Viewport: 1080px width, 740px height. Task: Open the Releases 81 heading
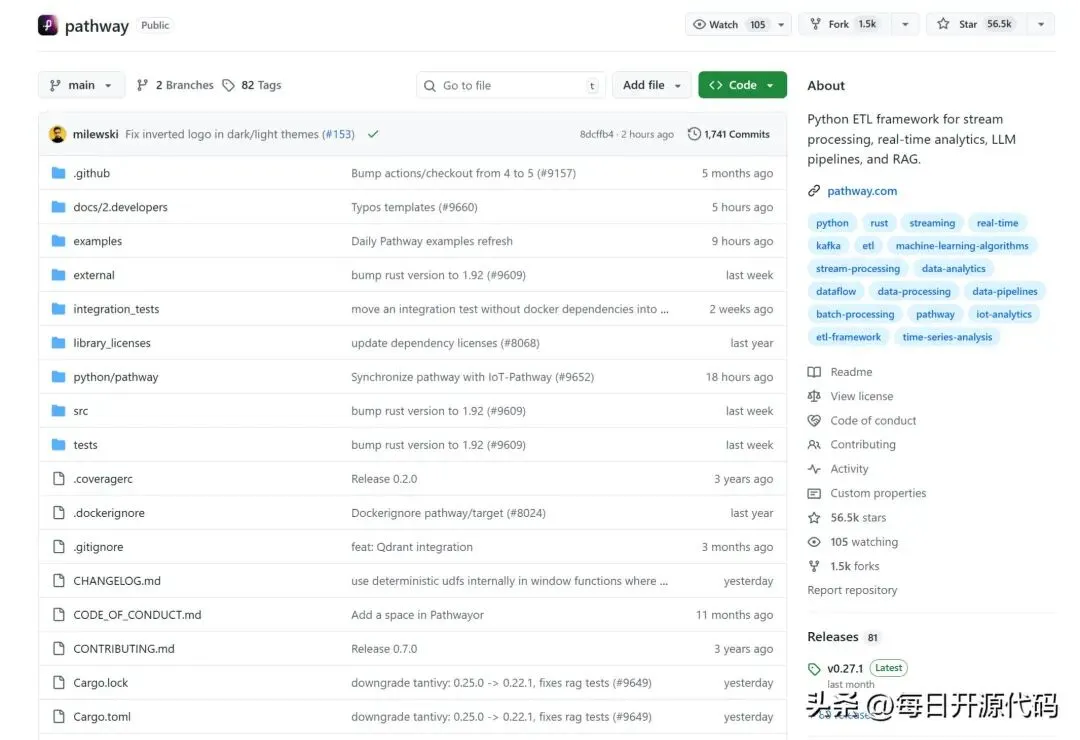pyautogui.click(x=843, y=637)
